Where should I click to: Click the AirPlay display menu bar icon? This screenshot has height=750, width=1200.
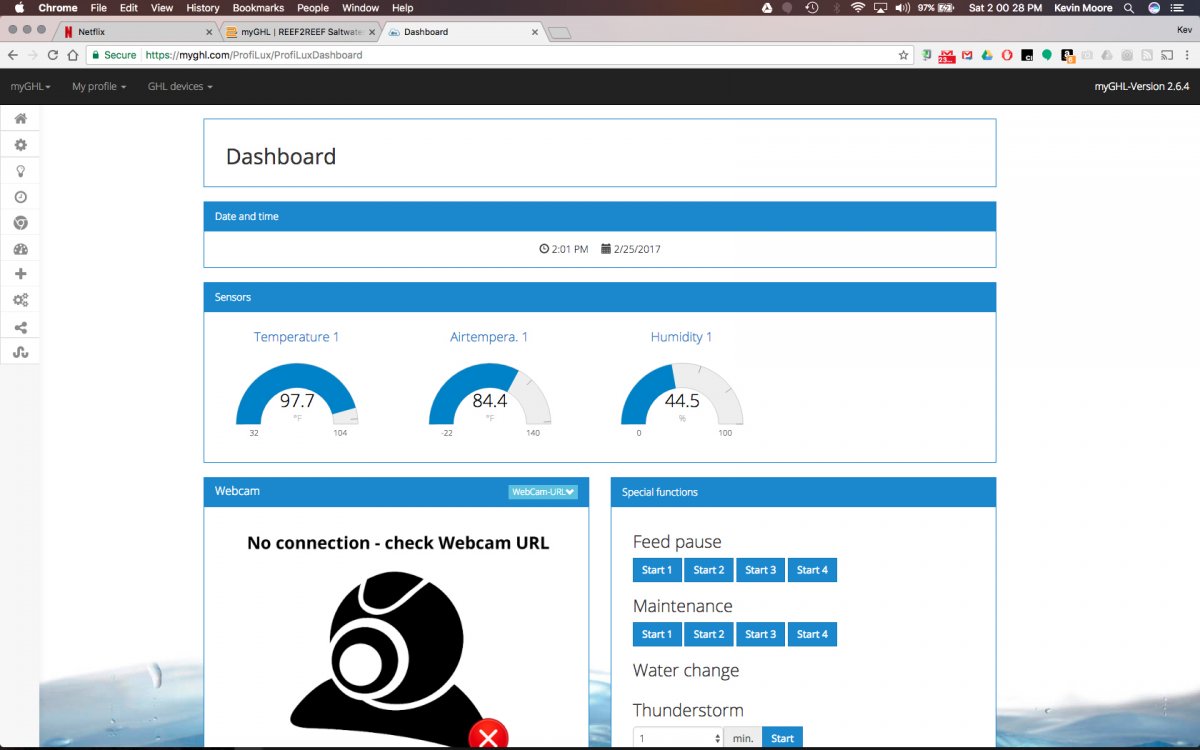(x=881, y=8)
